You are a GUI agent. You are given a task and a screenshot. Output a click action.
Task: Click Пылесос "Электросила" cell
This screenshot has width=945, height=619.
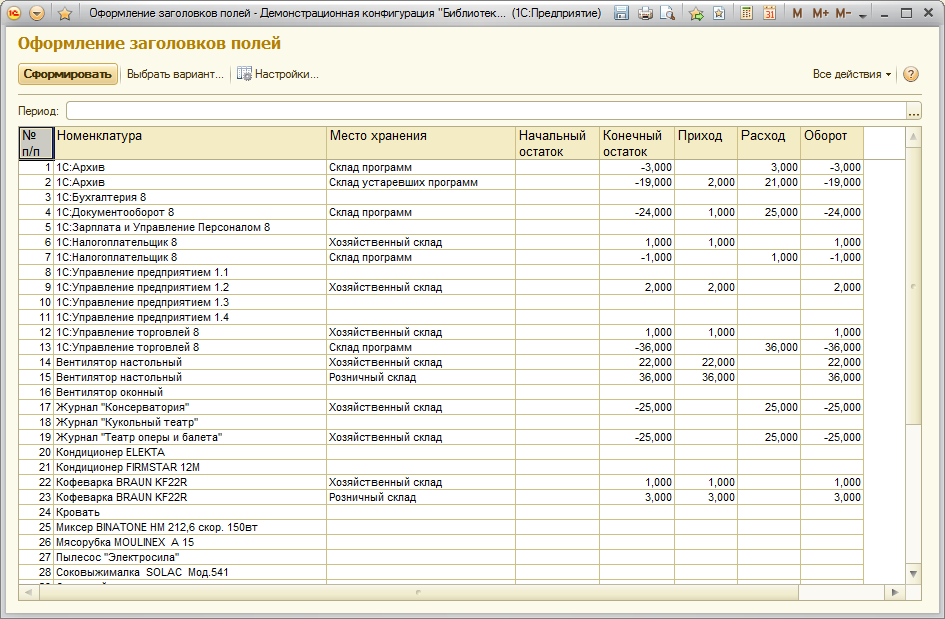click(x=190, y=558)
